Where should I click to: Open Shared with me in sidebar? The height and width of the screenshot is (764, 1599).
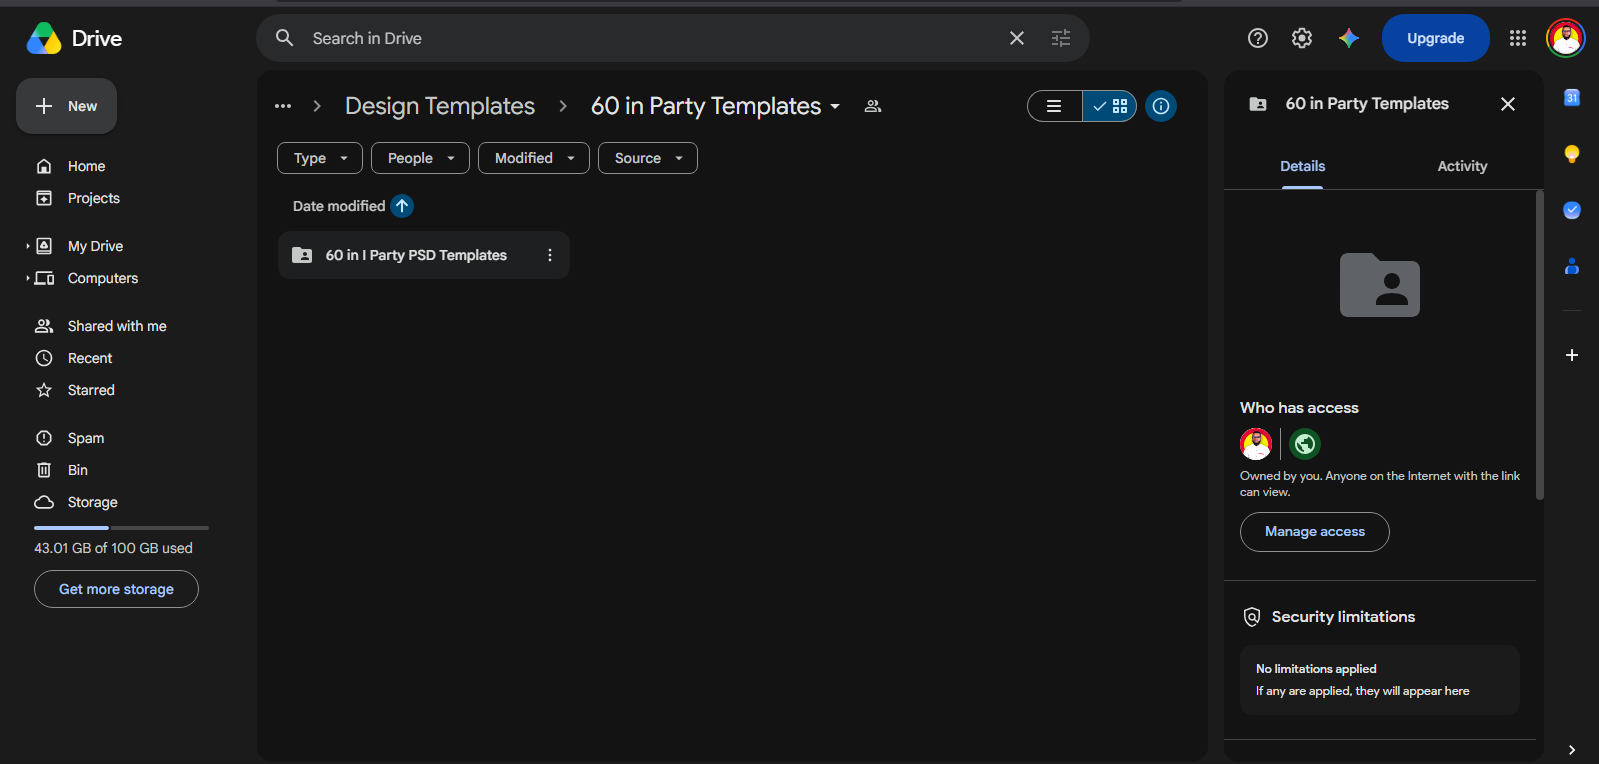pos(116,326)
